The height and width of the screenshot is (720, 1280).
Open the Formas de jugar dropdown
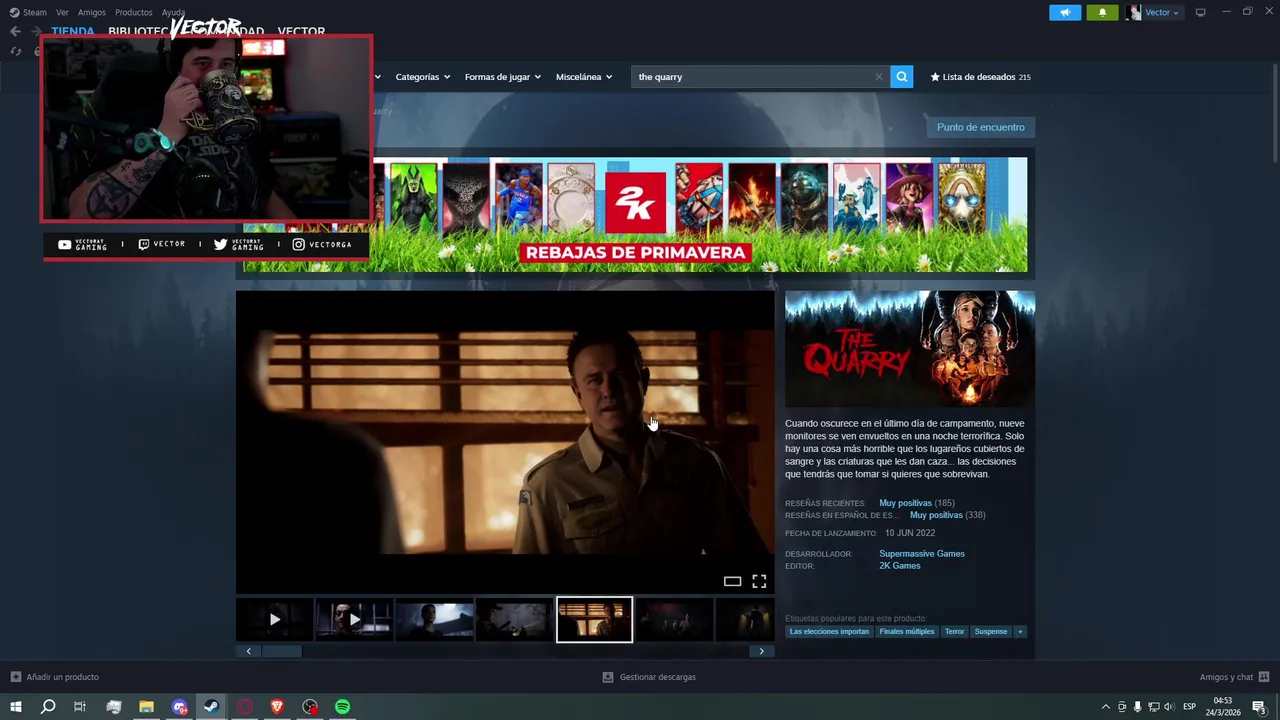click(502, 77)
